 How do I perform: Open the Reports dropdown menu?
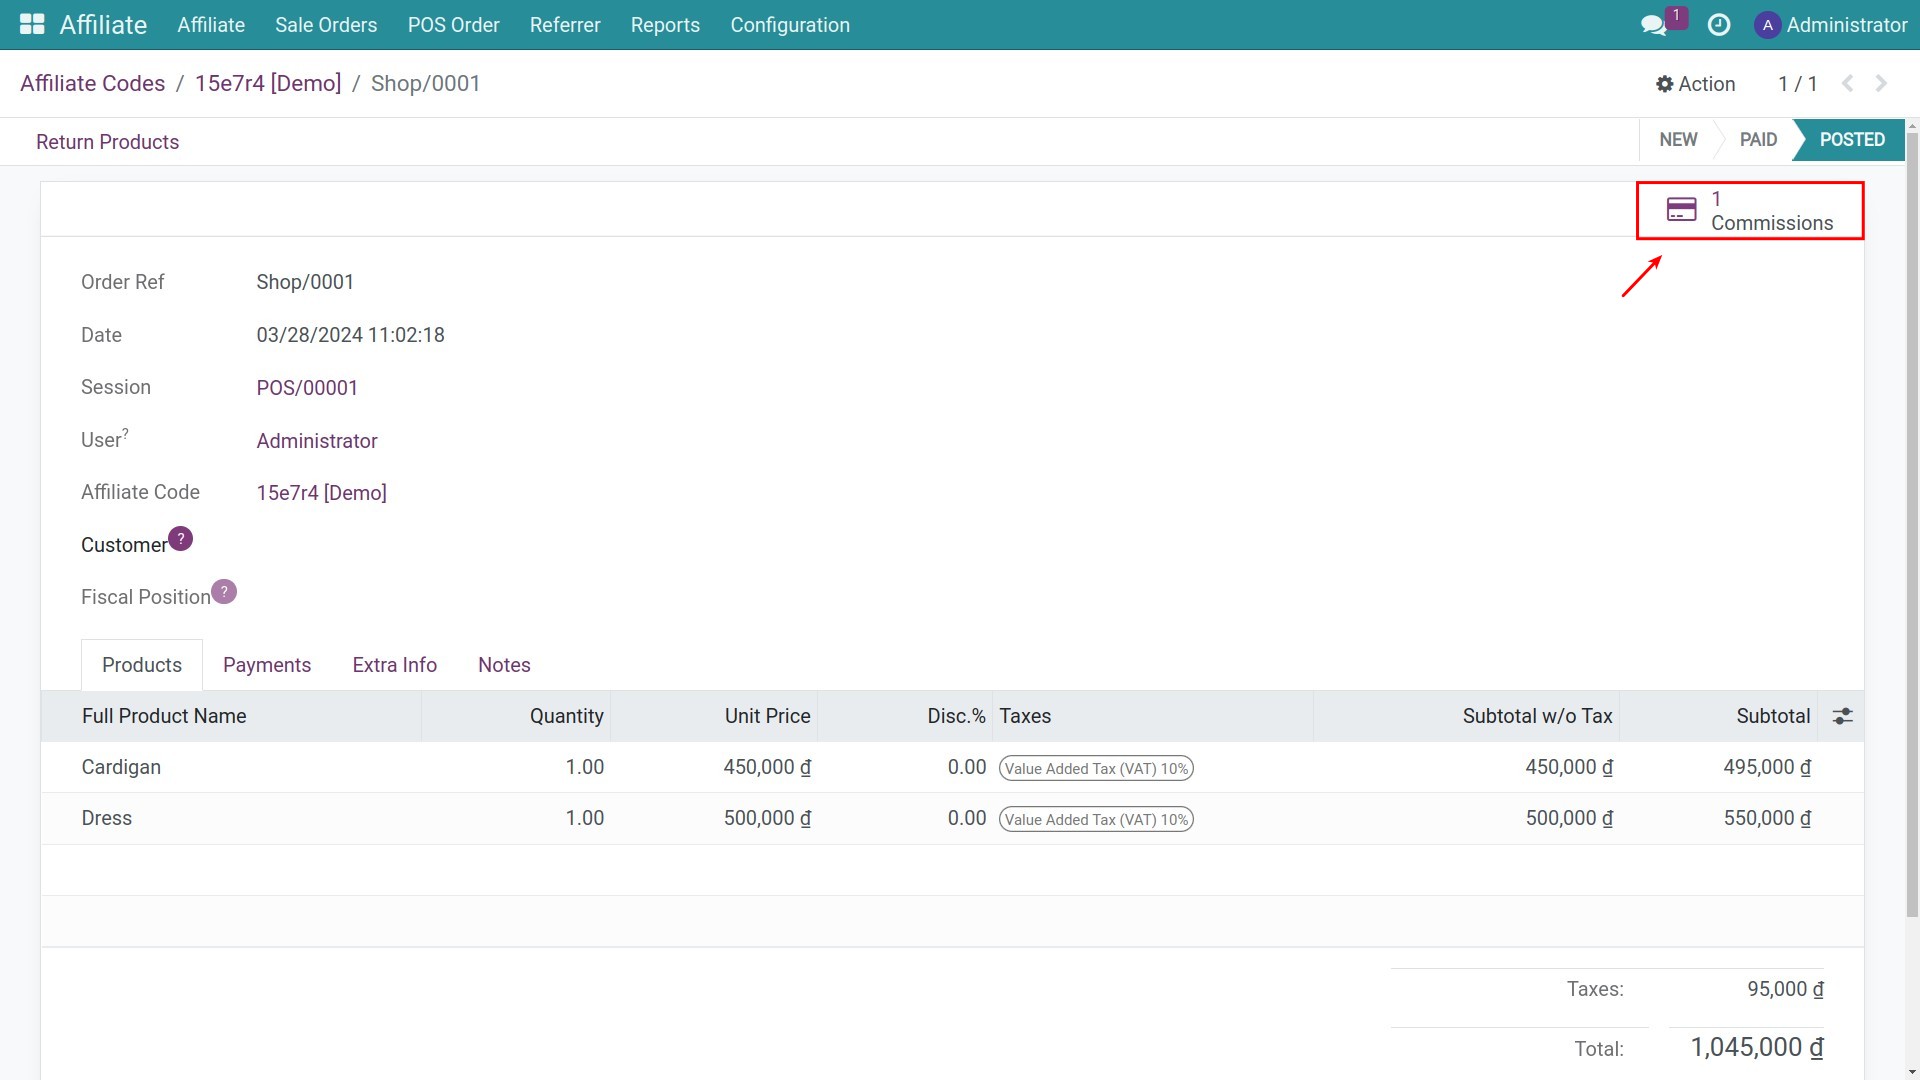pyautogui.click(x=665, y=25)
